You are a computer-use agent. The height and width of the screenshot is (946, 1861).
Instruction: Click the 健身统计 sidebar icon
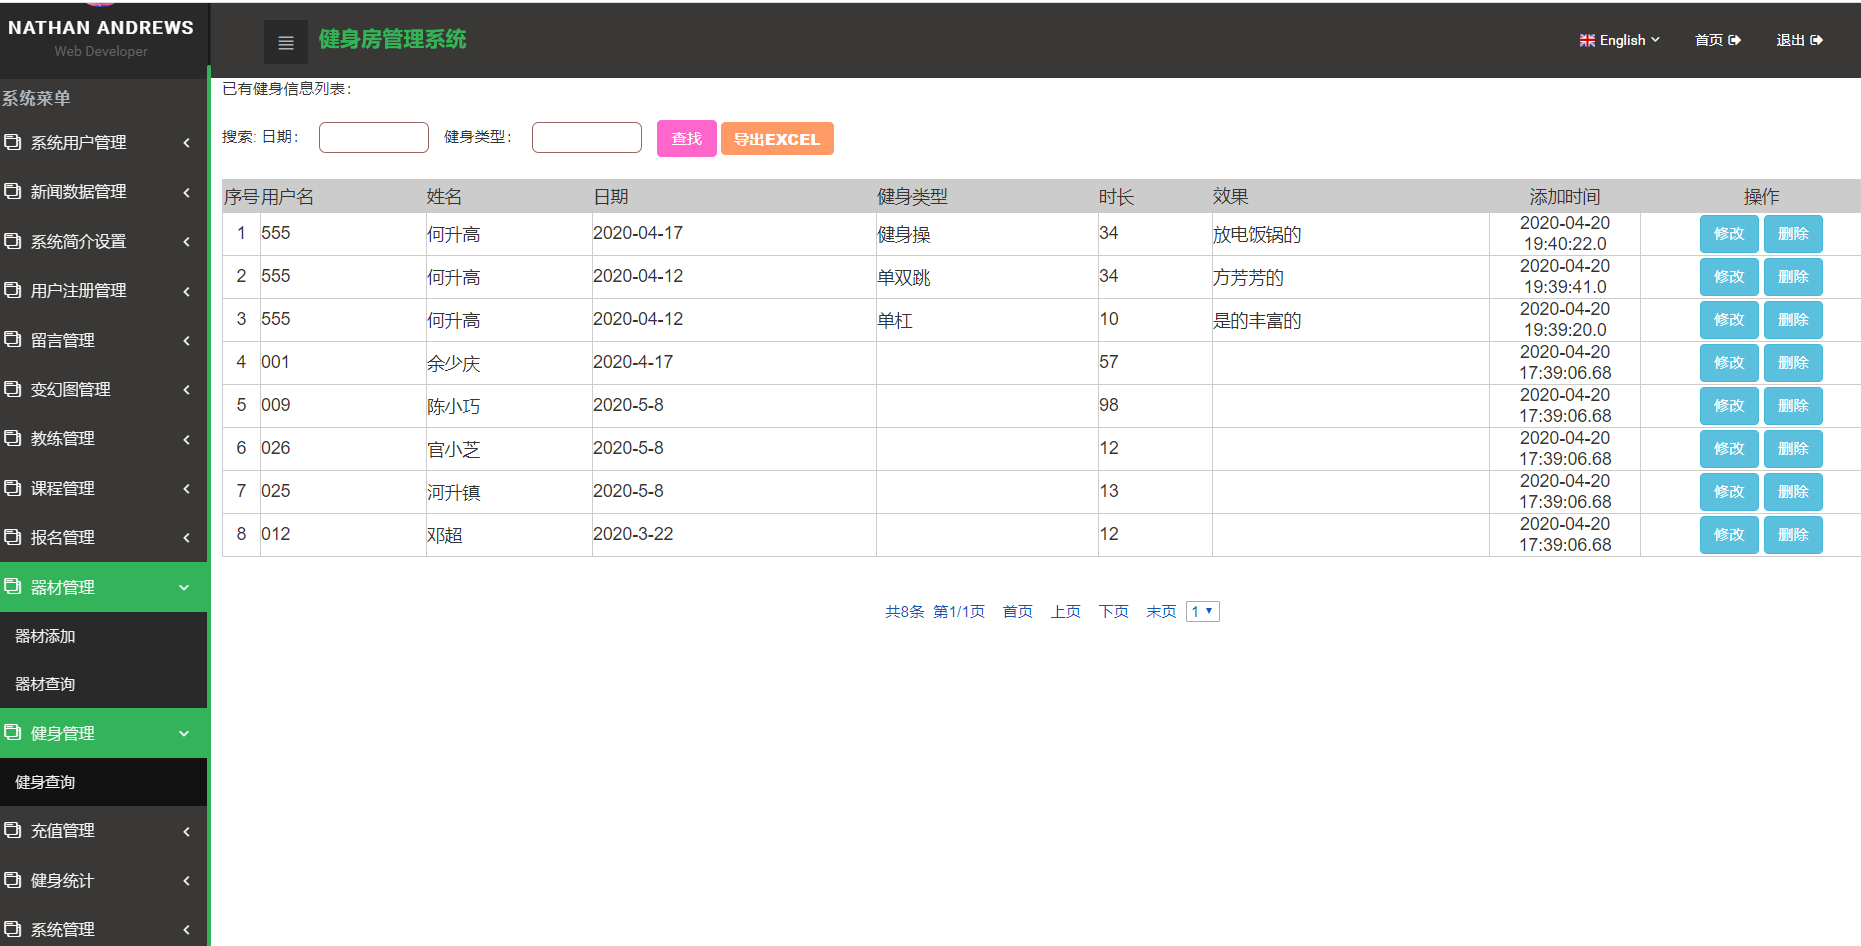click(13, 880)
